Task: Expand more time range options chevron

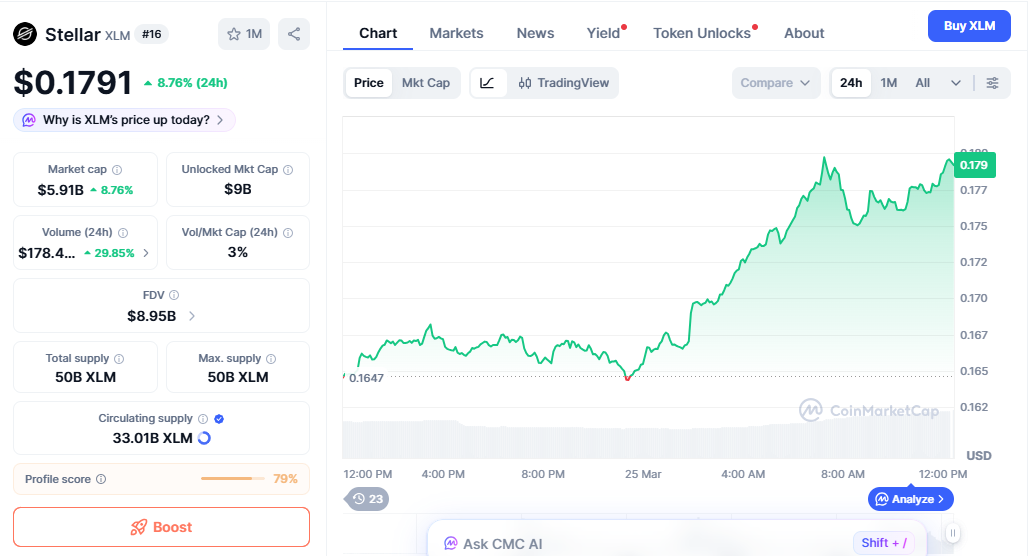Action: (x=956, y=83)
